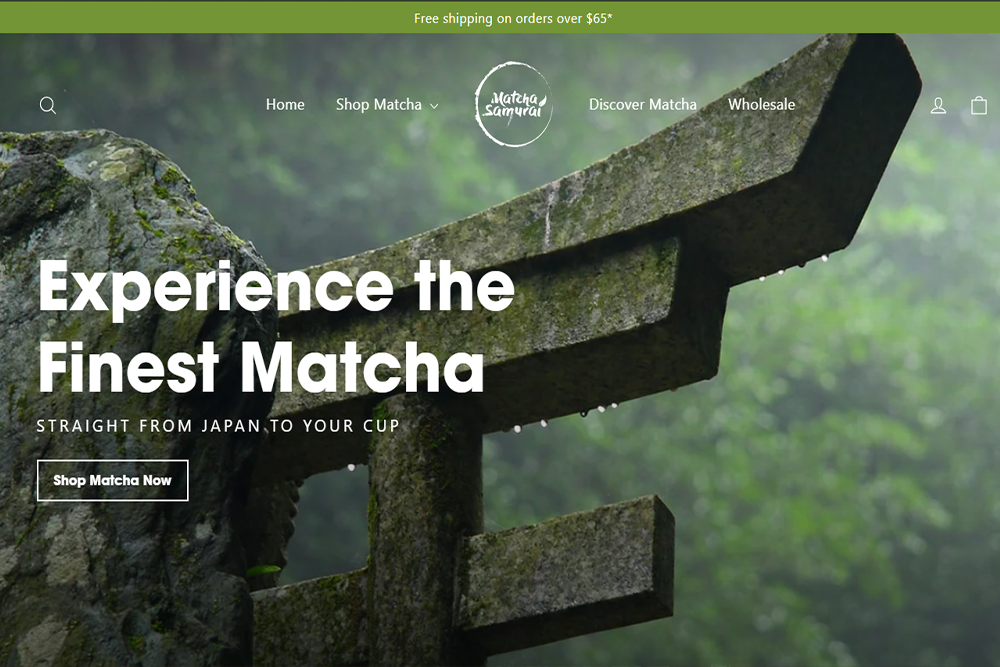Click the lower torii crossbeam end block

(x=566, y=568)
